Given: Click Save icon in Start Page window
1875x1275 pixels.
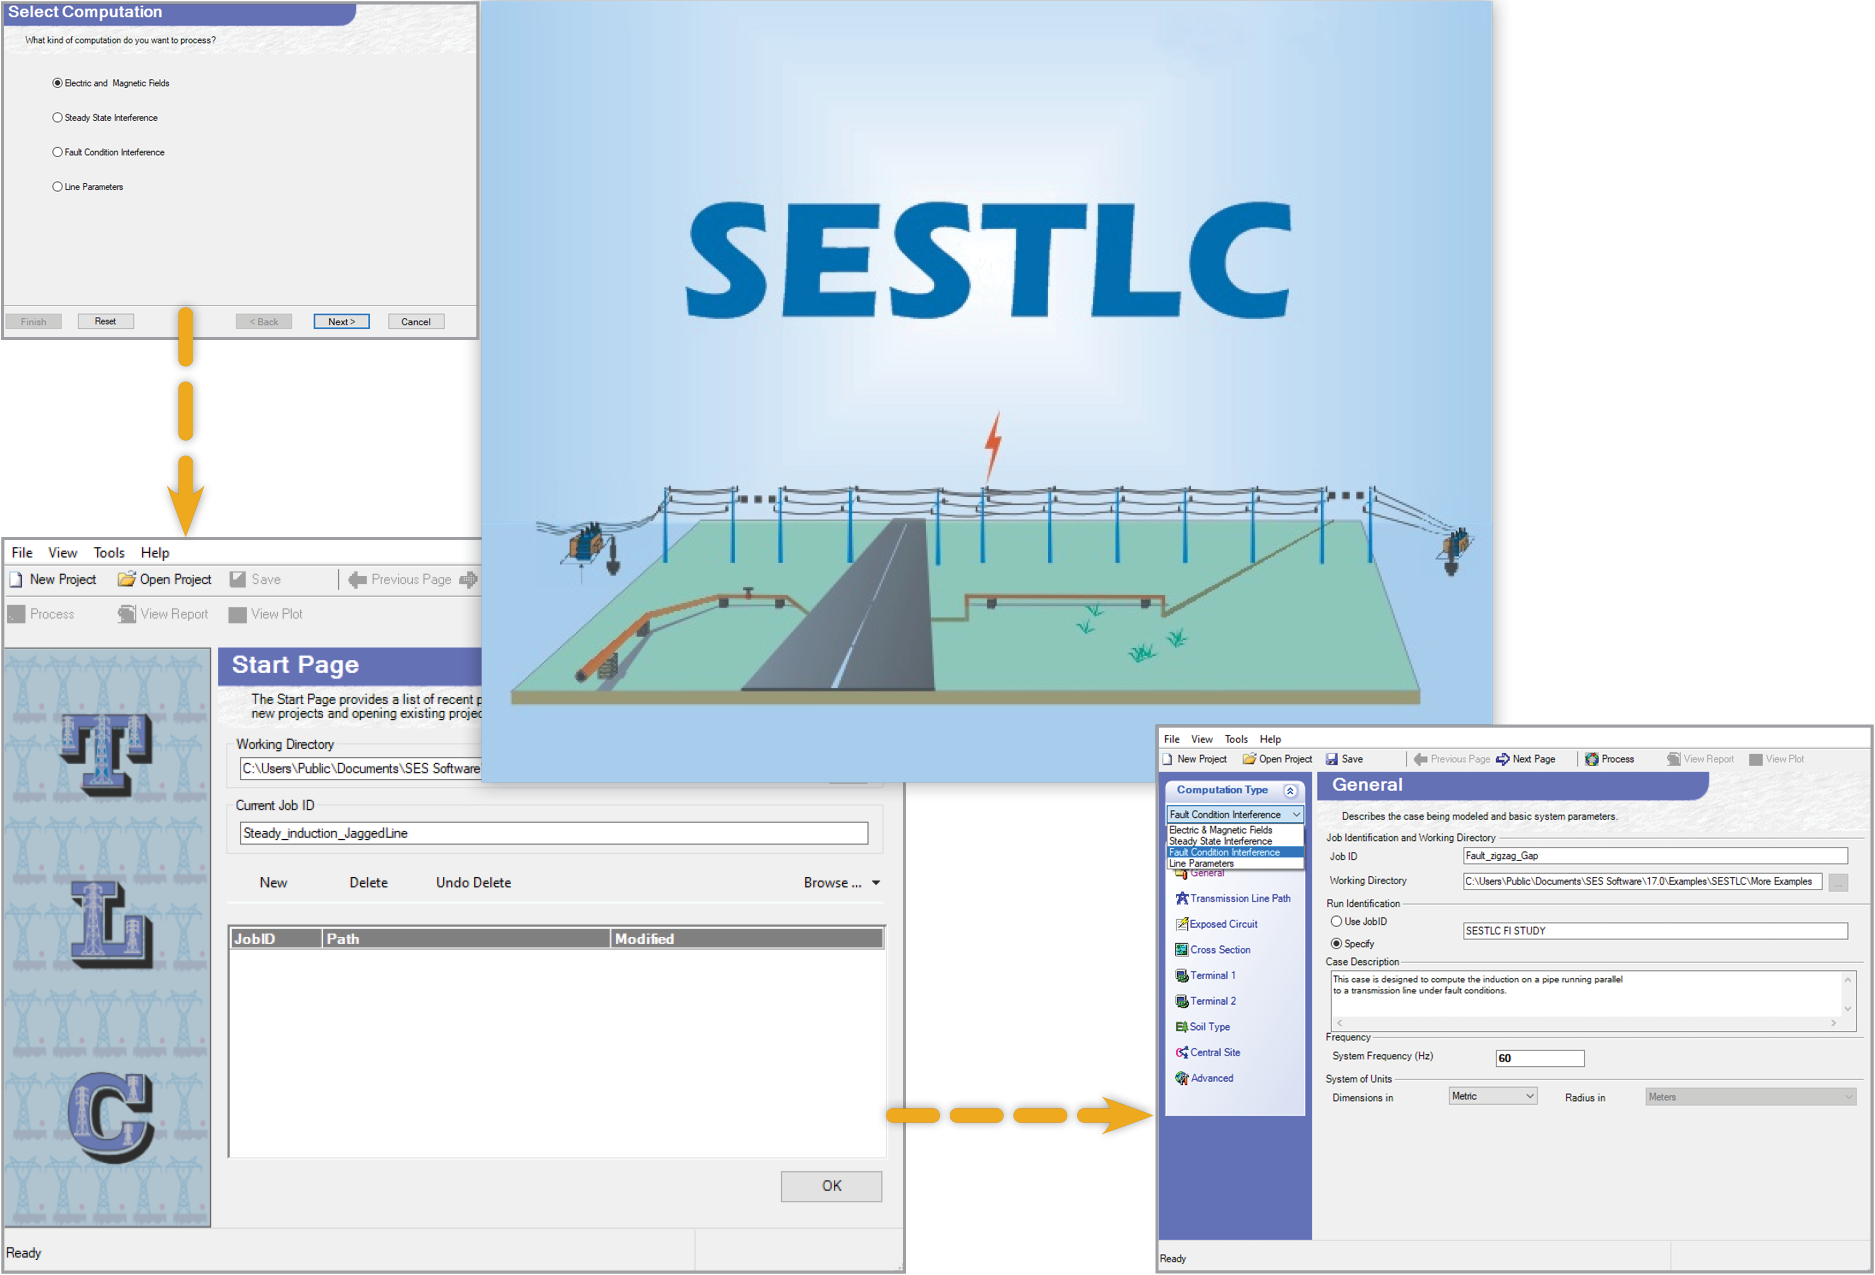Looking at the screenshot, I should (238, 580).
